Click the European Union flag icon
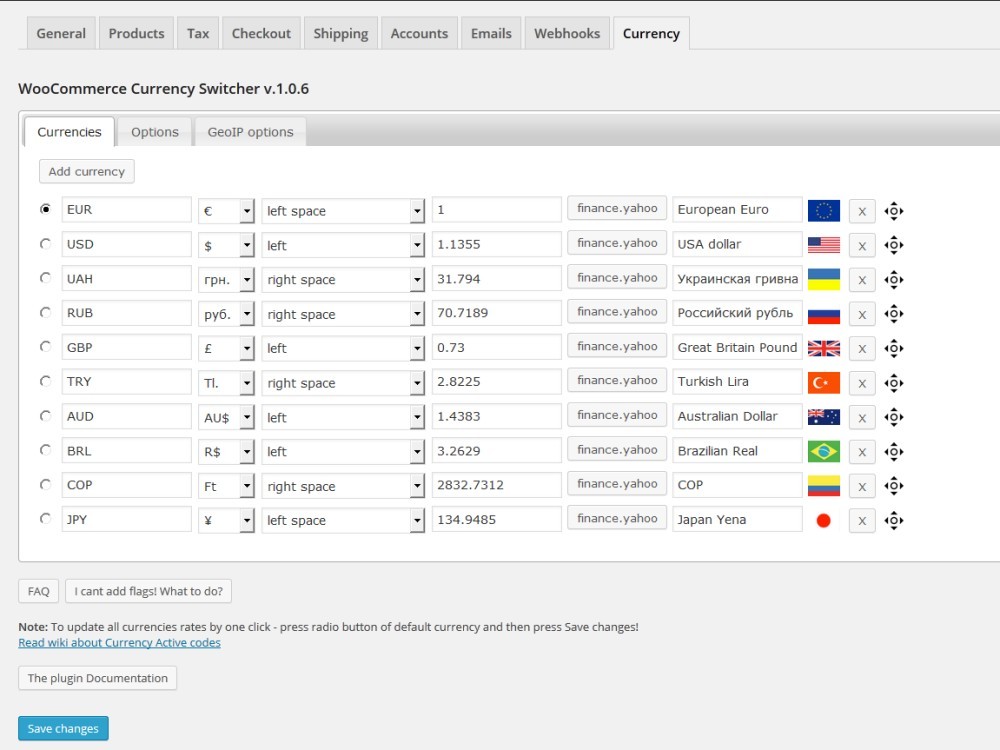Image resolution: width=1000 pixels, height=750 pixels. click(x=824, y=210)
